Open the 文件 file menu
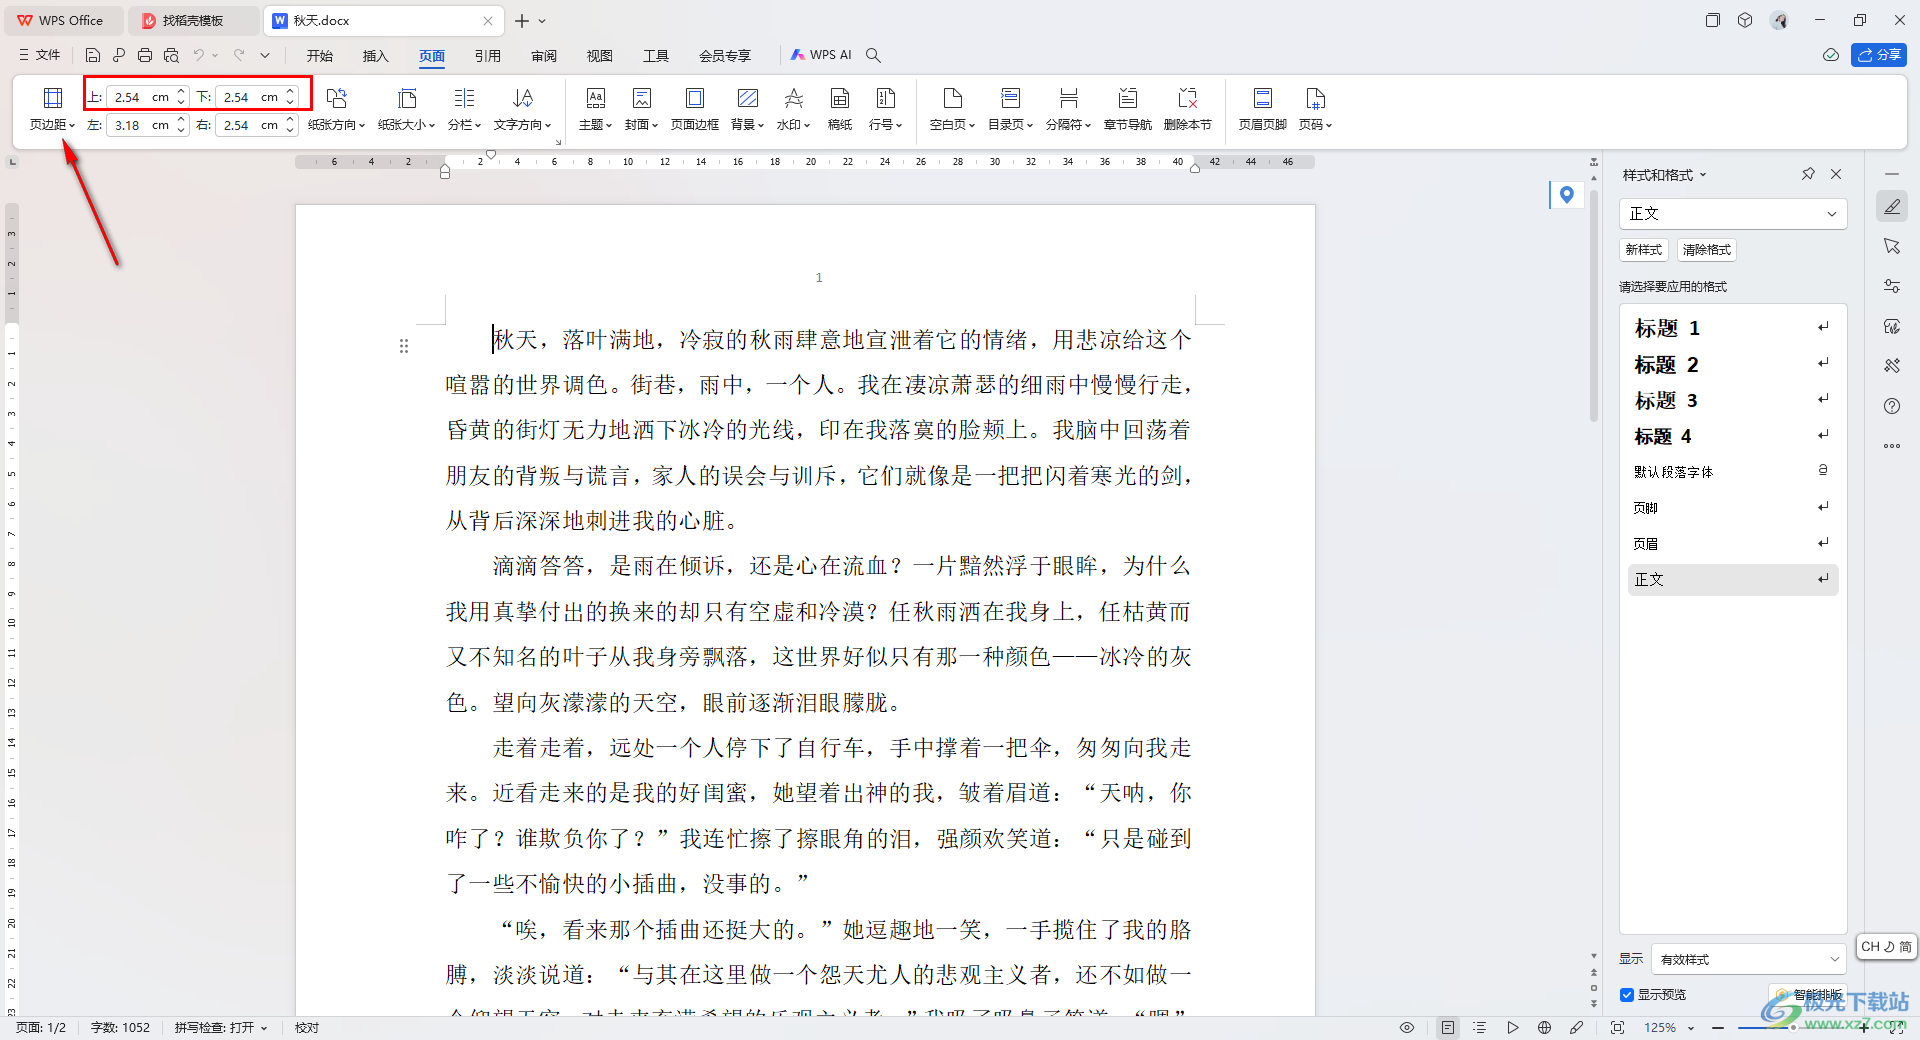1920x1040 pixels. (x=40, y=55)
